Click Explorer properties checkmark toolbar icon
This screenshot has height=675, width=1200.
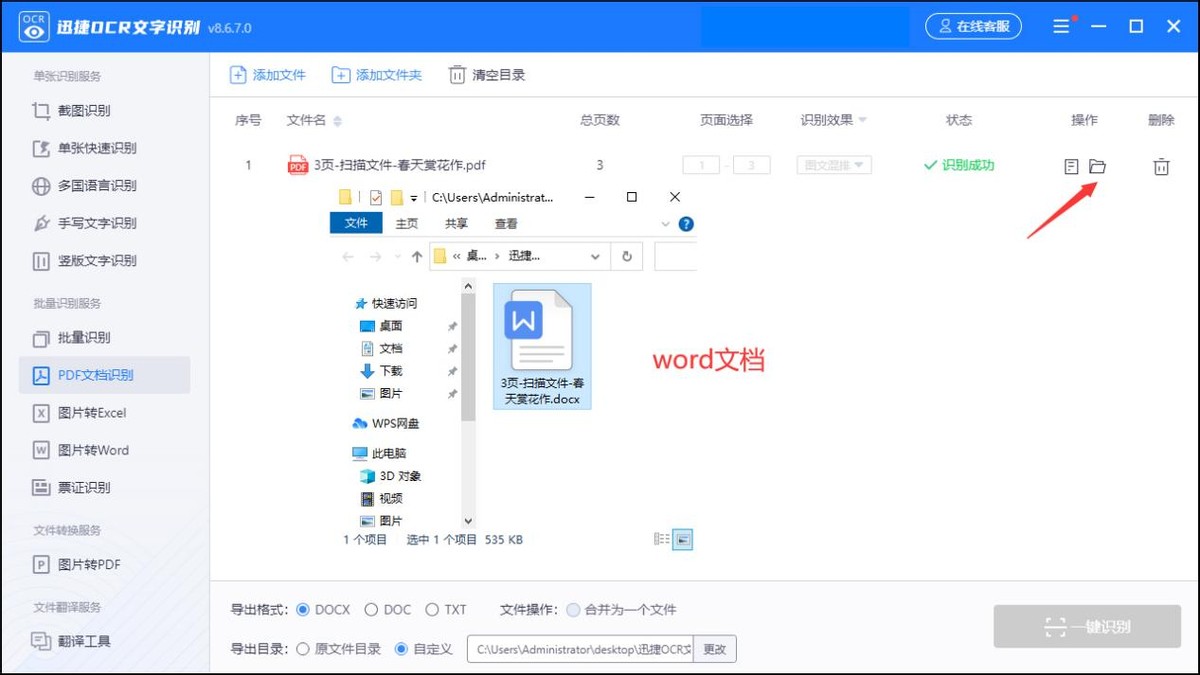pyautogui.click(x=376, y=197)
